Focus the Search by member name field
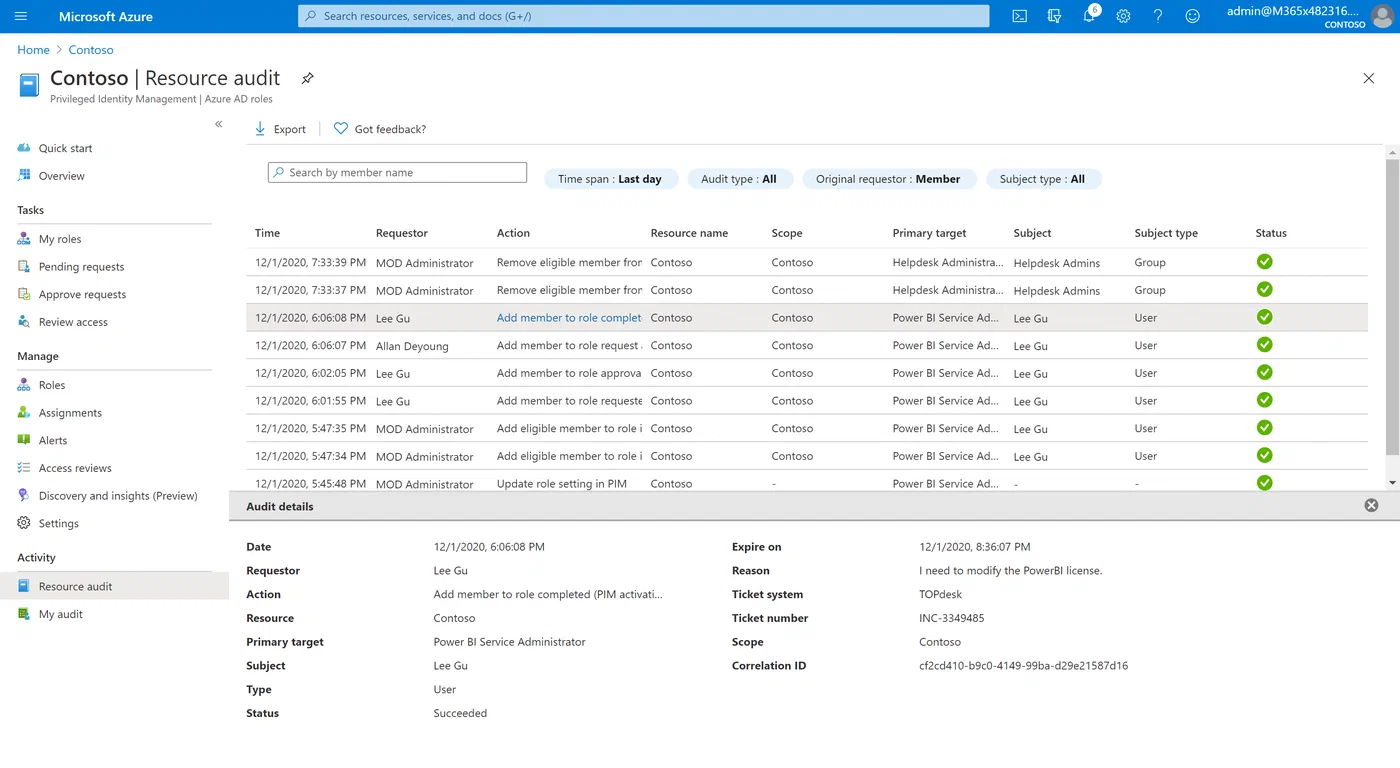 click(397, 172)
